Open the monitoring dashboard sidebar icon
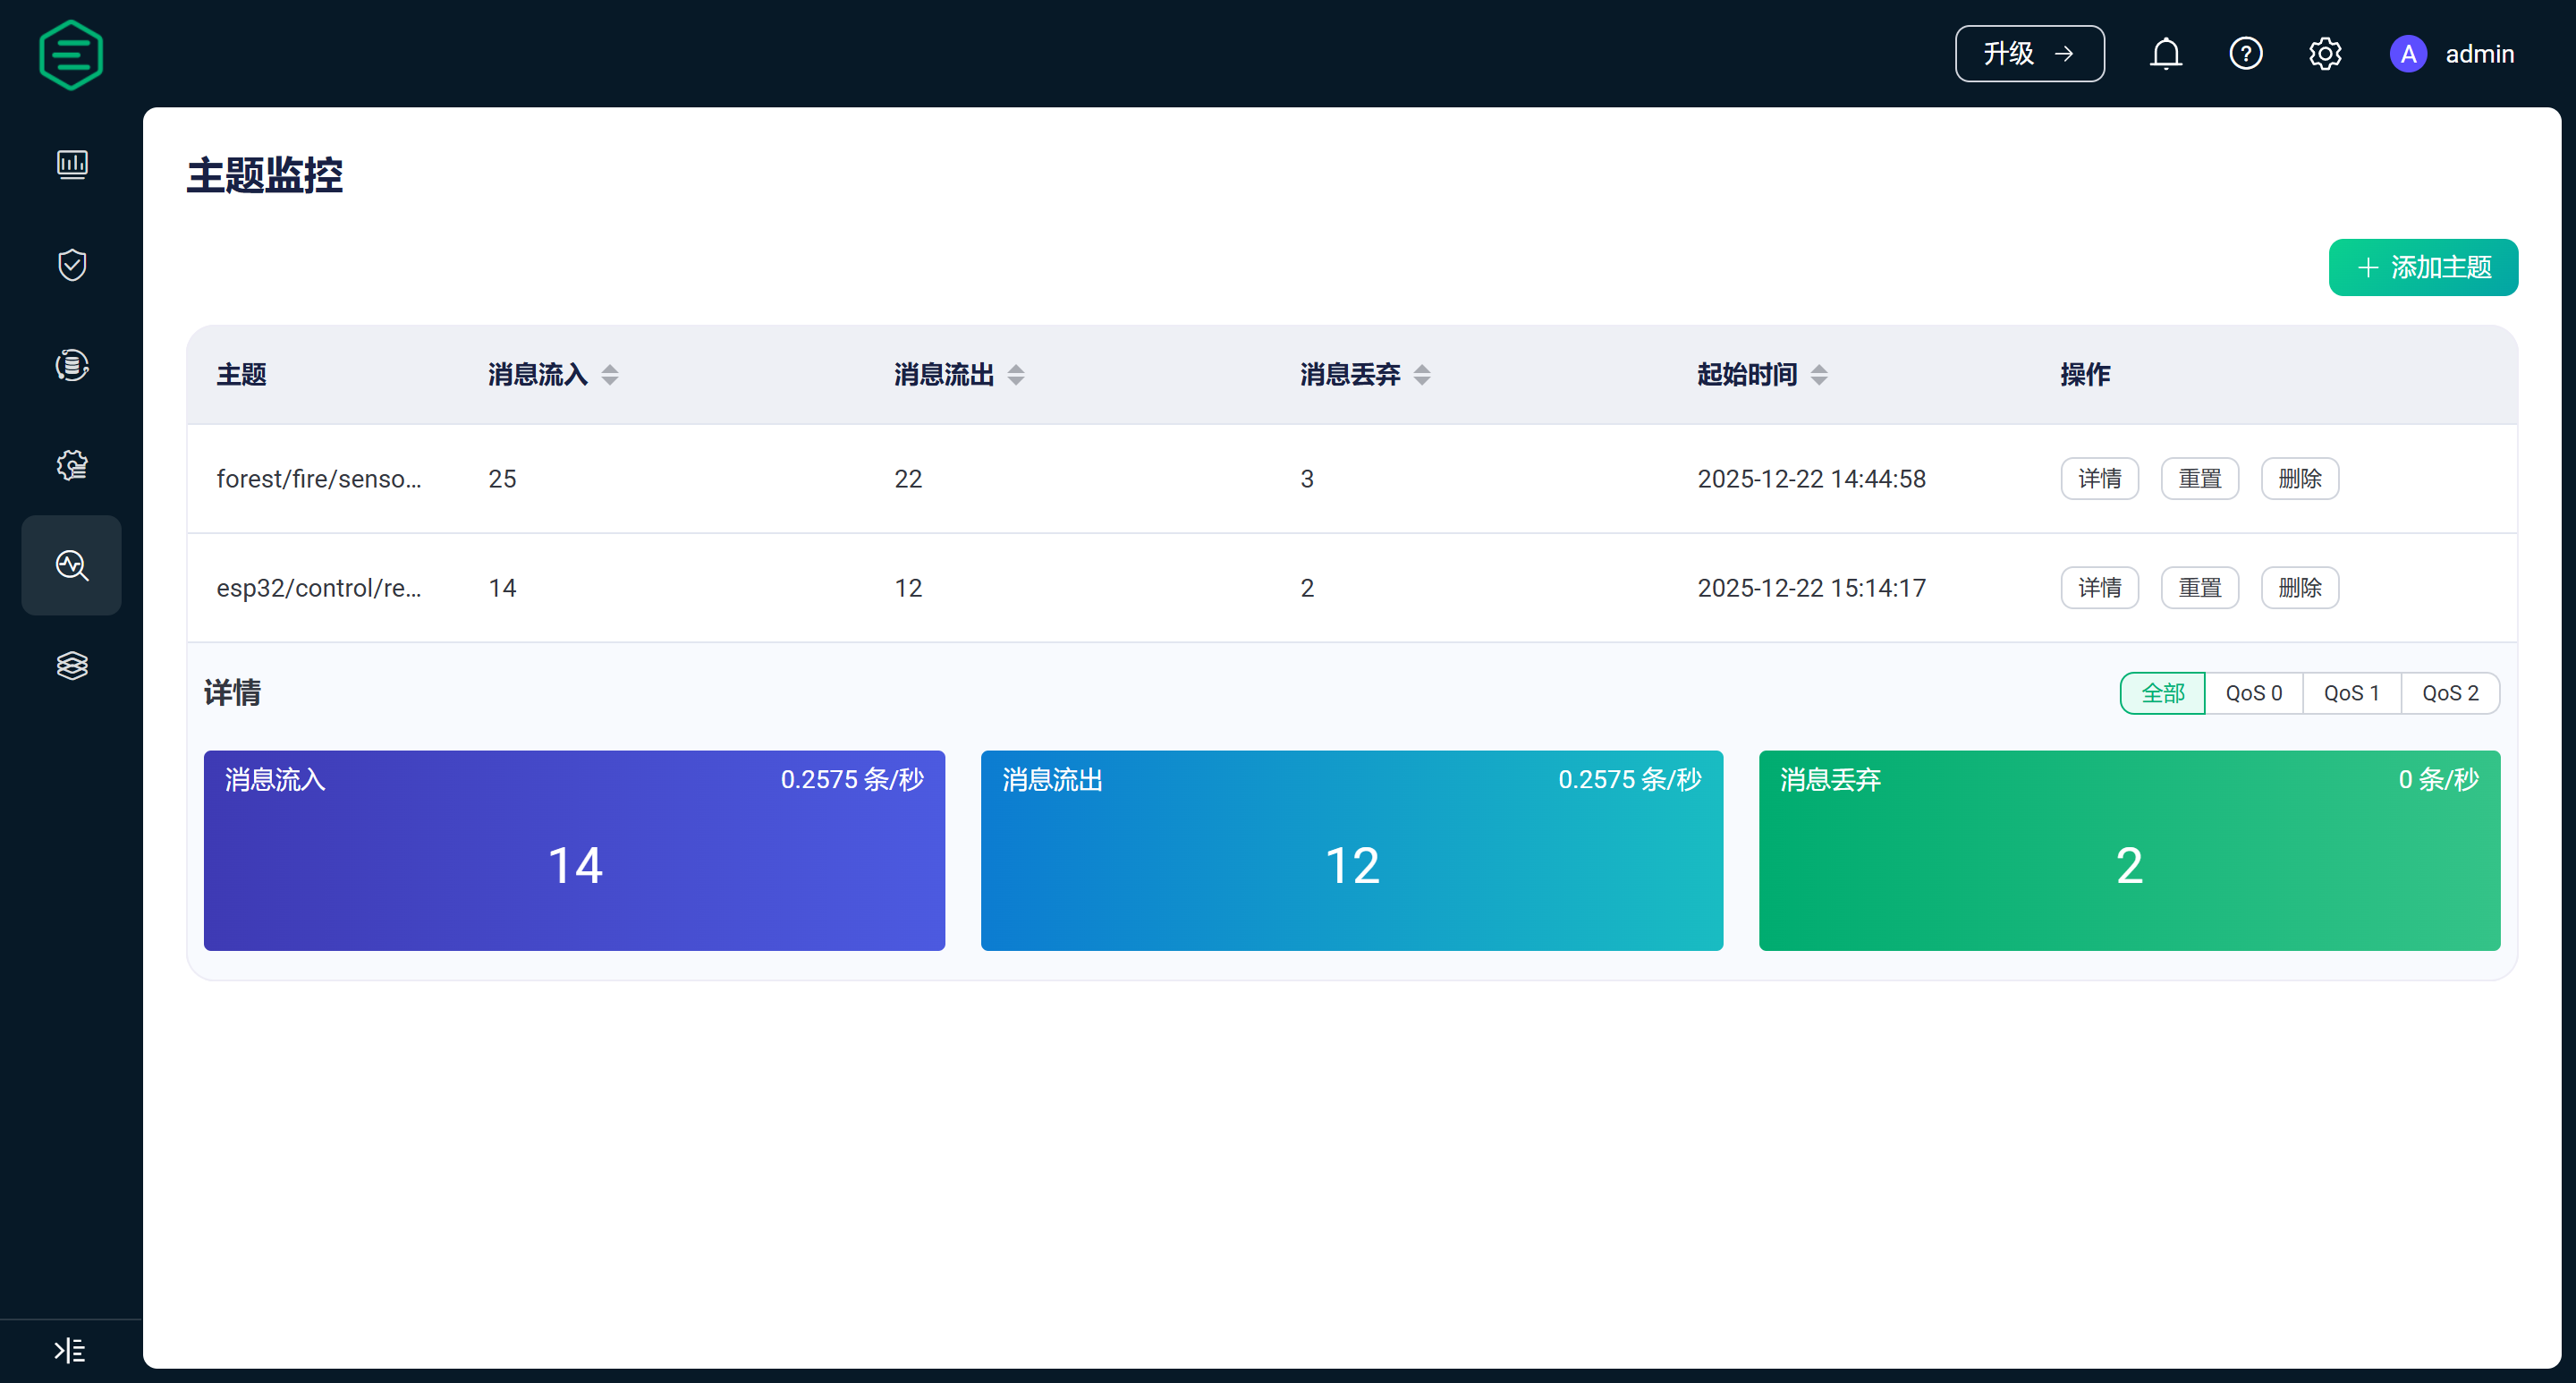 click(x=72, y=164)
